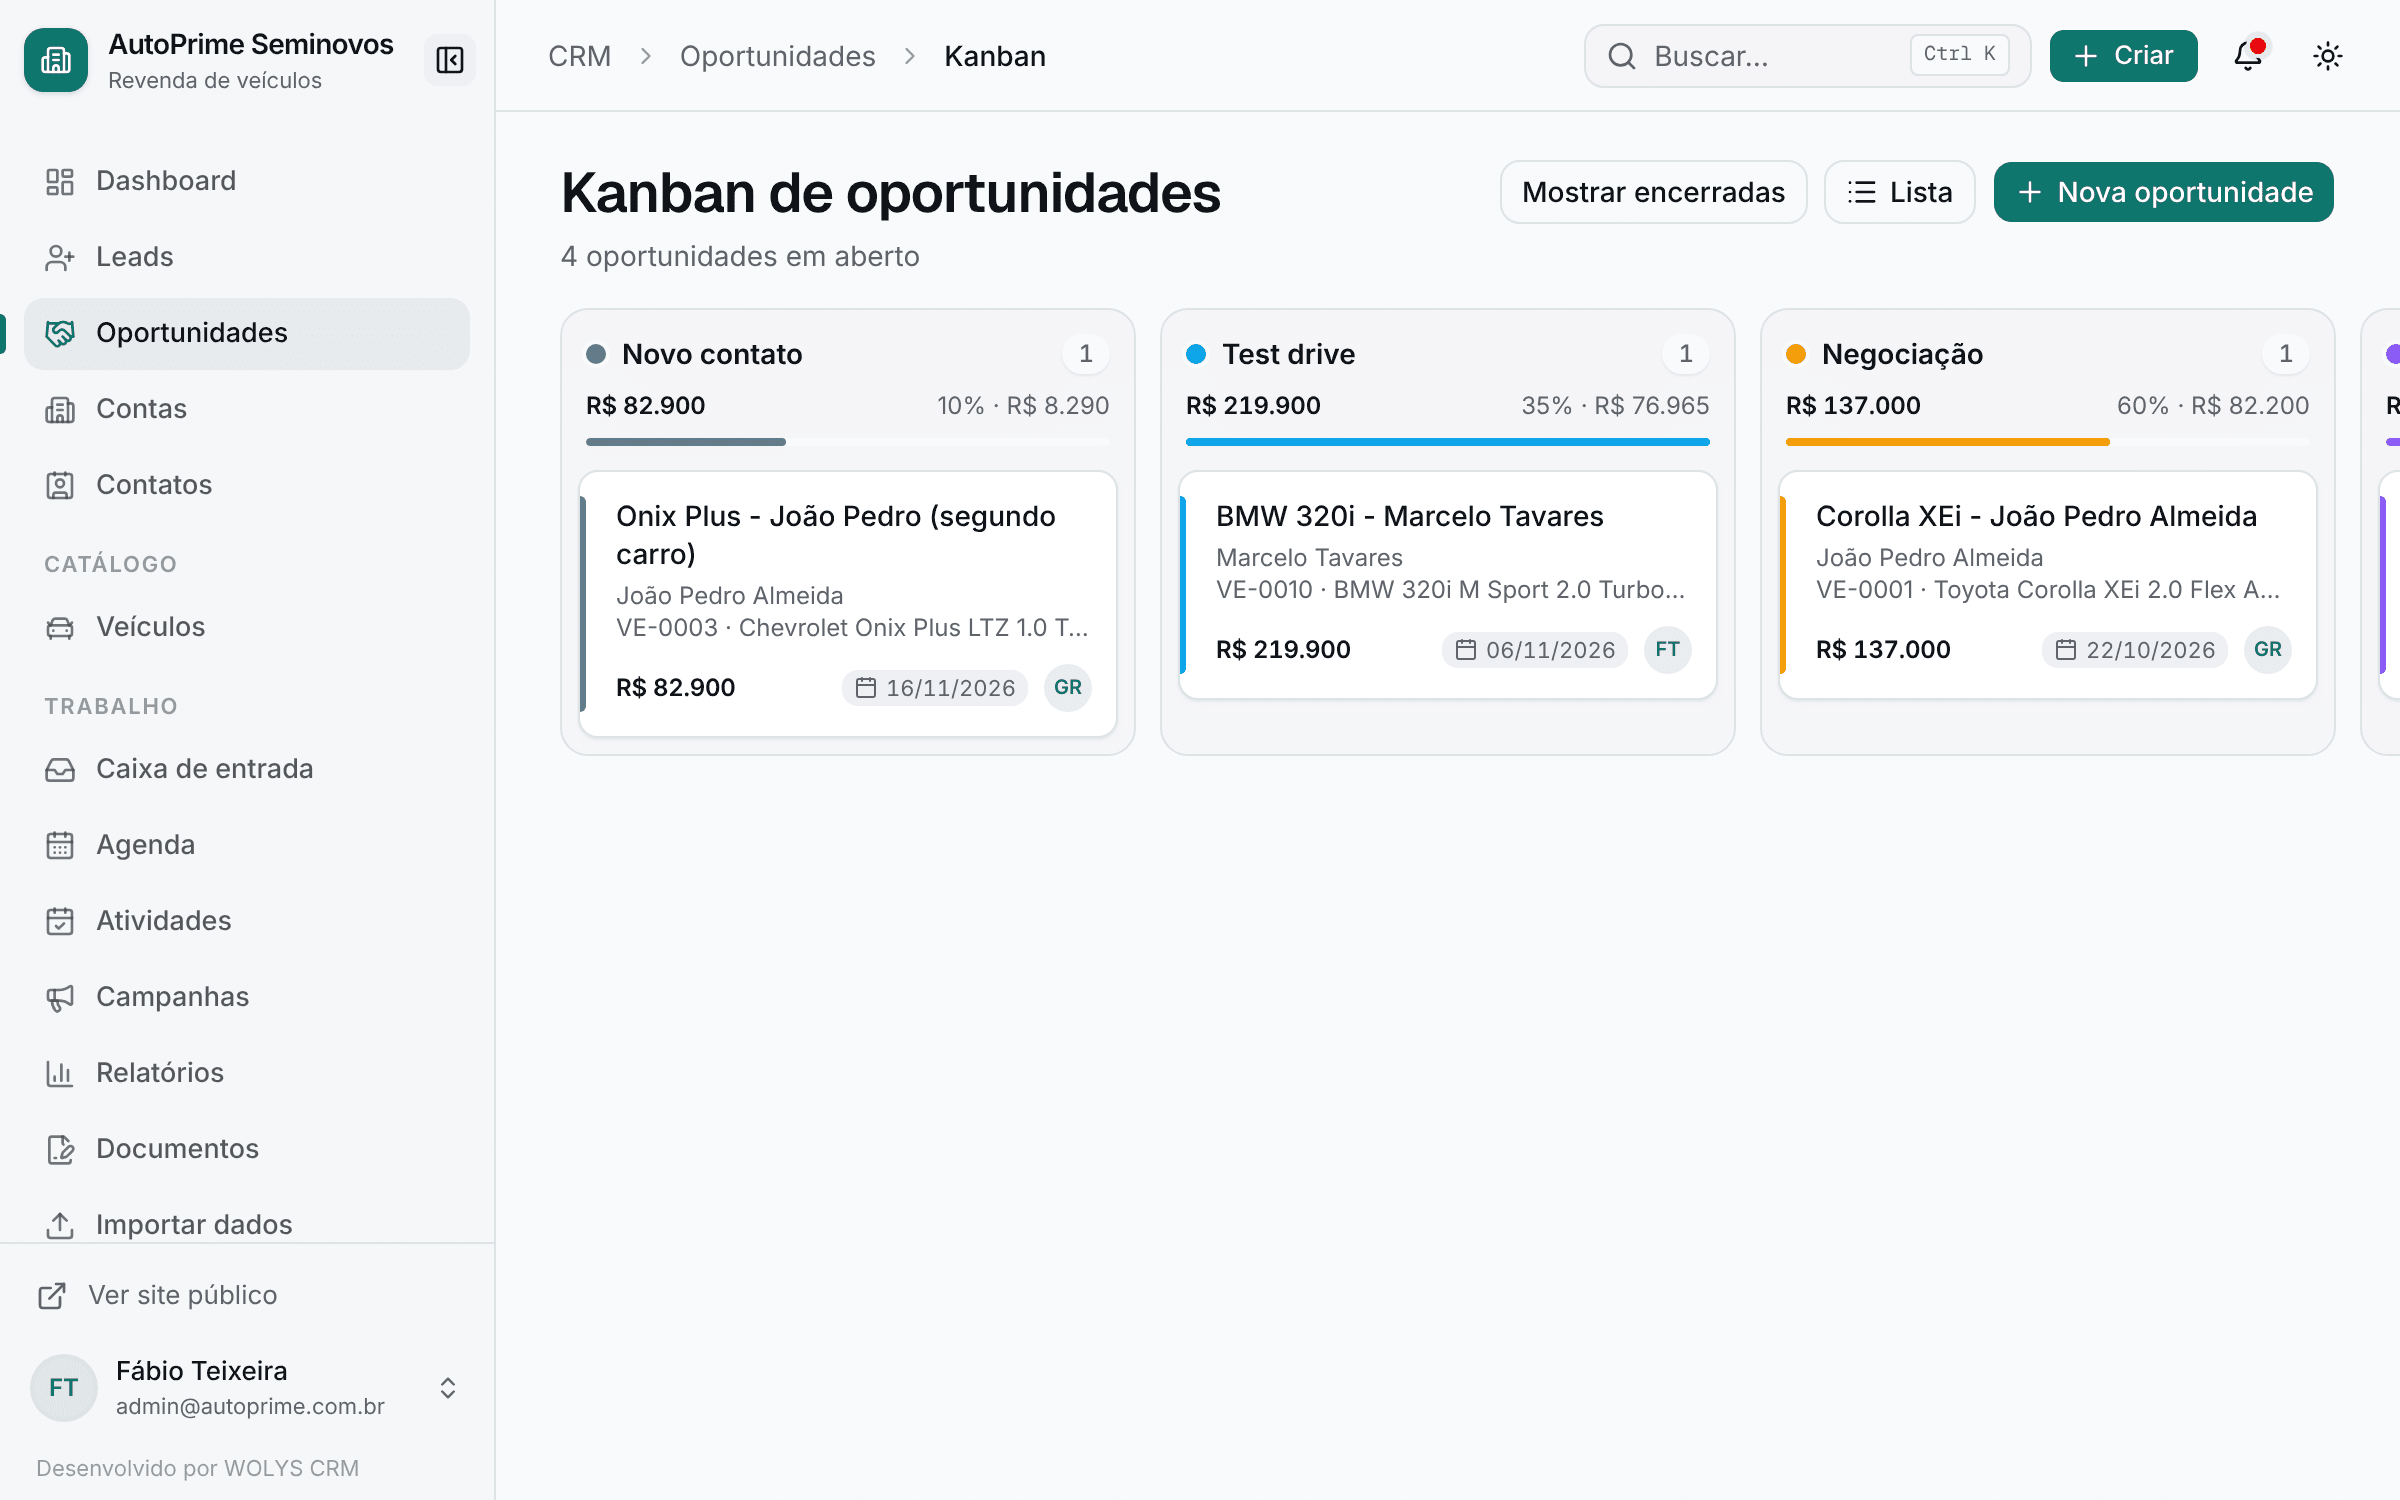Viewport: 2400px width, 1500px height.
Task: Click the Documentos file icon
Action: (60, 1149)
